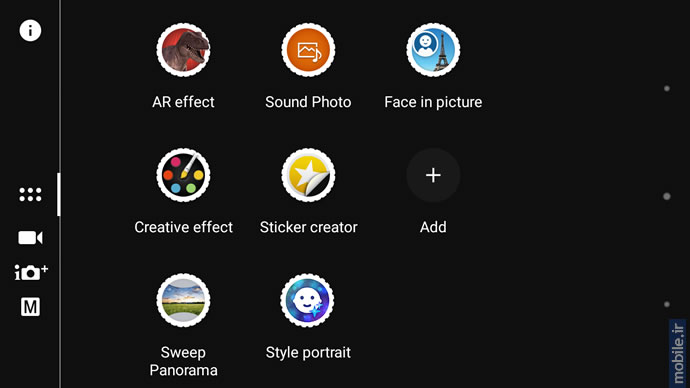Select the Creative effect palette icon
This screenshot has width=690, height=388.
(183, 175)
